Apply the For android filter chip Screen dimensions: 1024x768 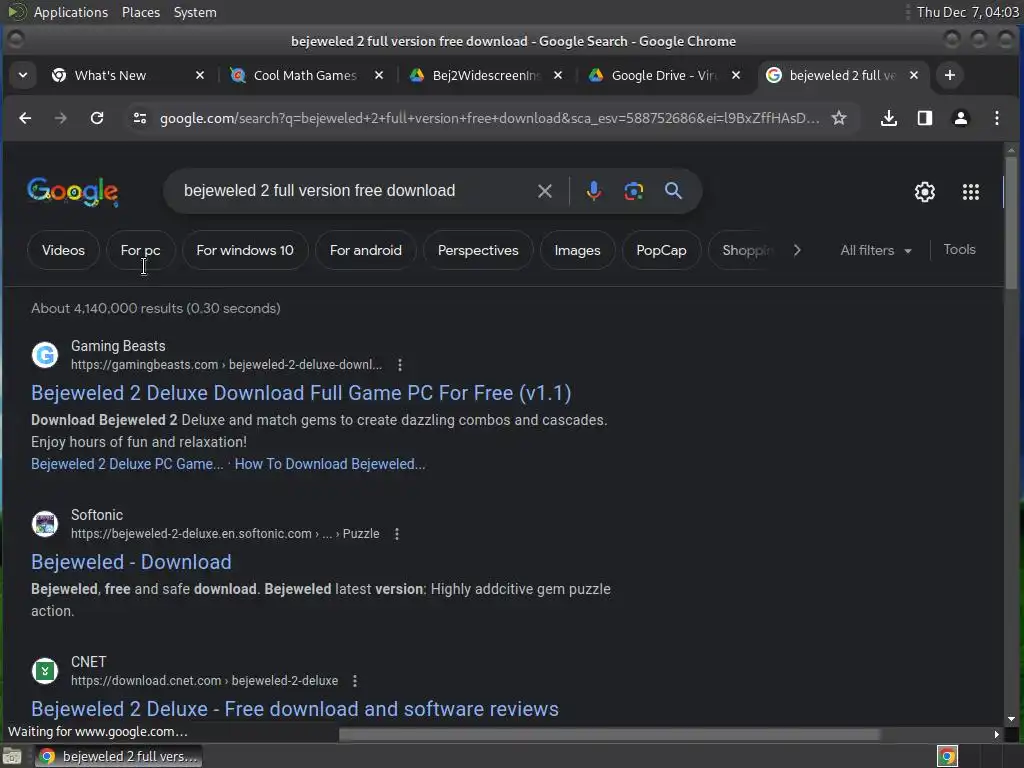click(366, 250)
